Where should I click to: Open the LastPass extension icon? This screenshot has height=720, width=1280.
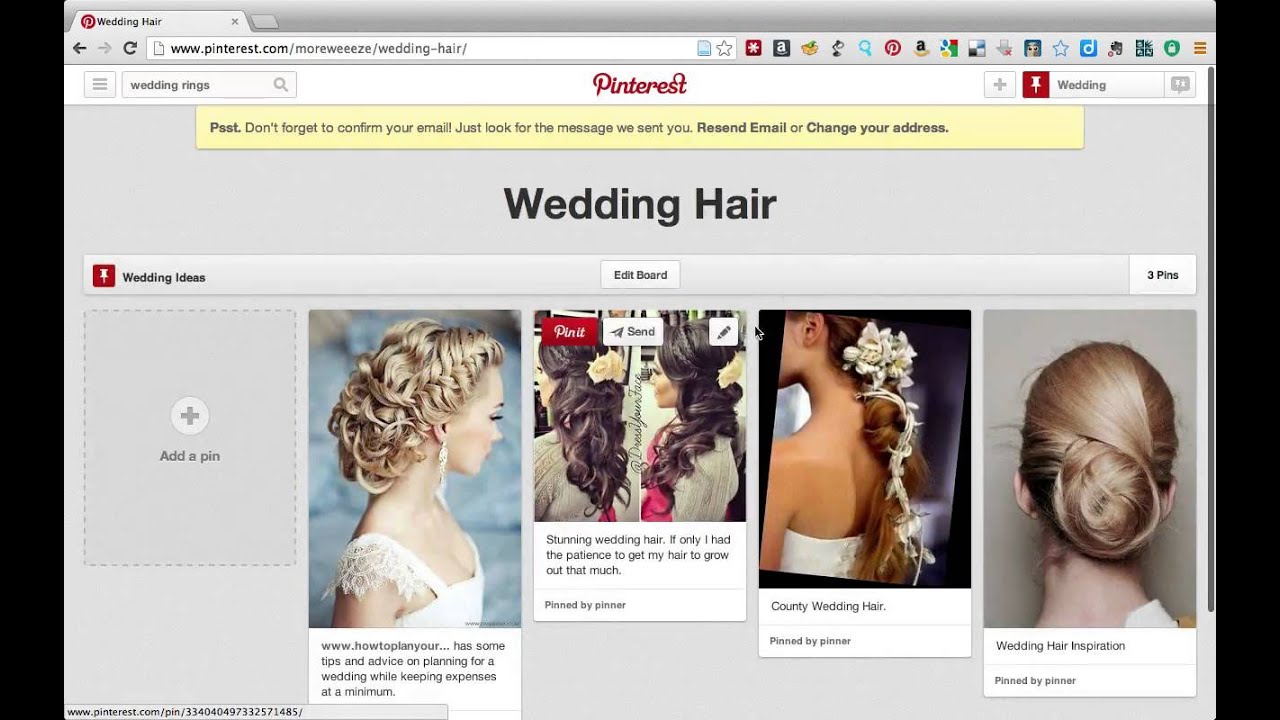coord(753,48)
